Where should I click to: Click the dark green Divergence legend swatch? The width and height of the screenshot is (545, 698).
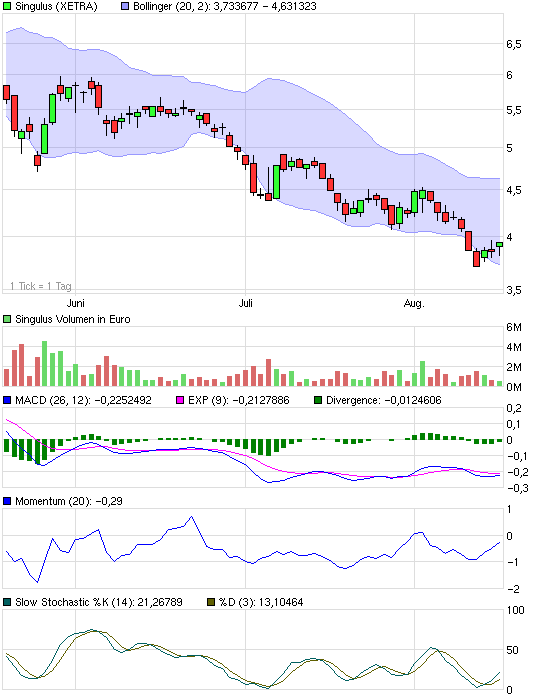click(318, 400)
